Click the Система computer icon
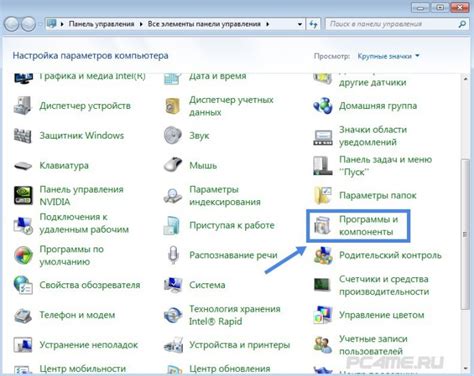This screenshot has height=376, width=474. tap(173, 285)
